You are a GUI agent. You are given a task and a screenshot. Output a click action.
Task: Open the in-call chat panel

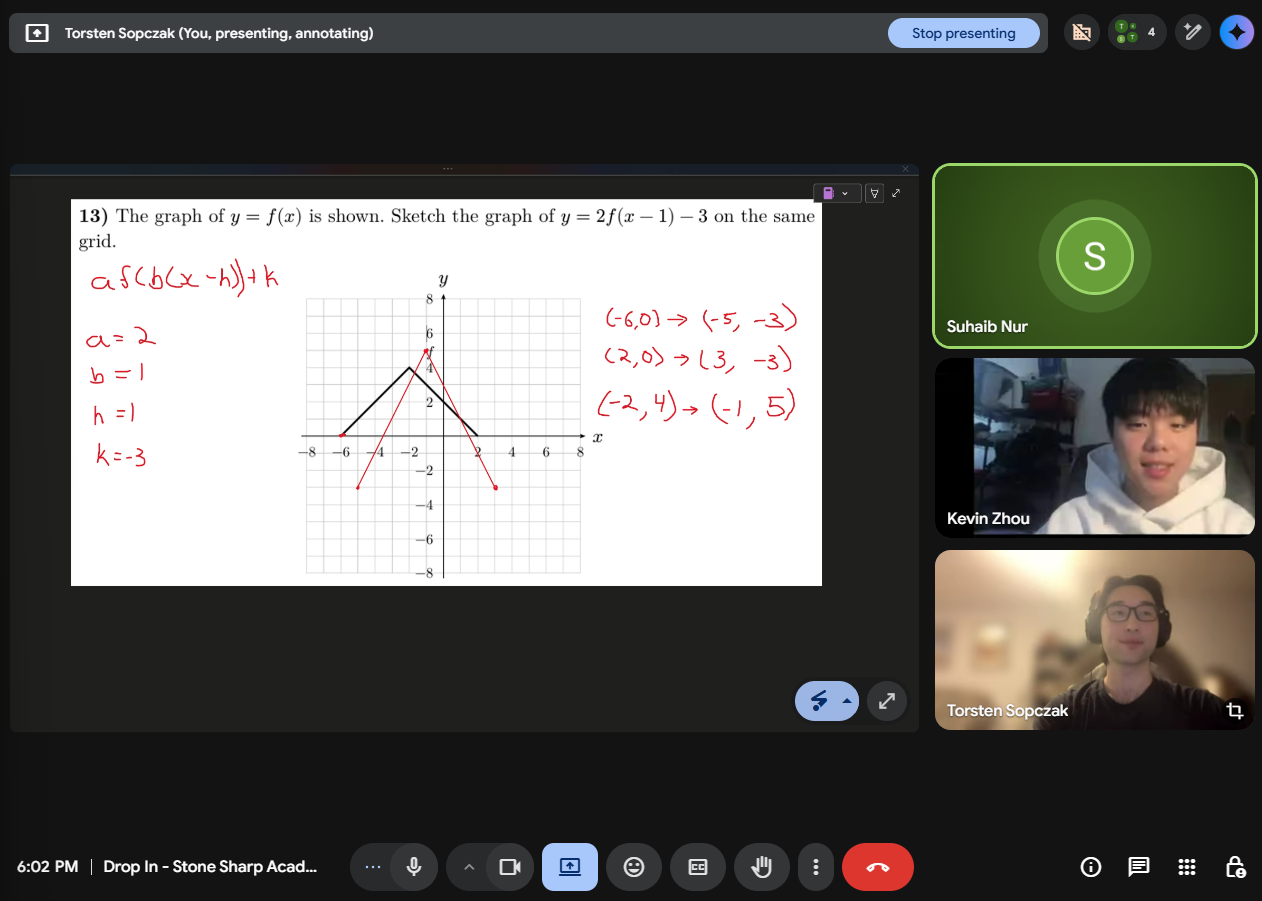[x=1138, y=867]
